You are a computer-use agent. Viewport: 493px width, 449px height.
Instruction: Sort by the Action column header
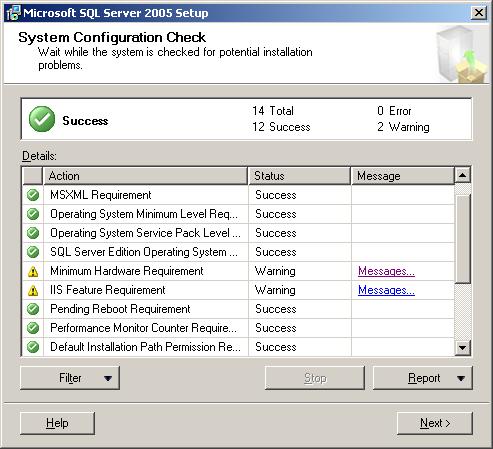pyautogui.click(x=145, y=176)
